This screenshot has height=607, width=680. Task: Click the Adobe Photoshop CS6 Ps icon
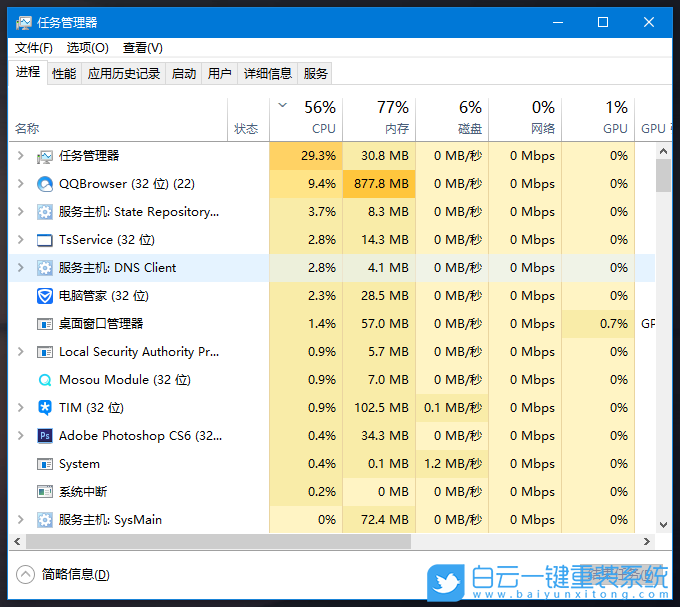tap(45, 436)
